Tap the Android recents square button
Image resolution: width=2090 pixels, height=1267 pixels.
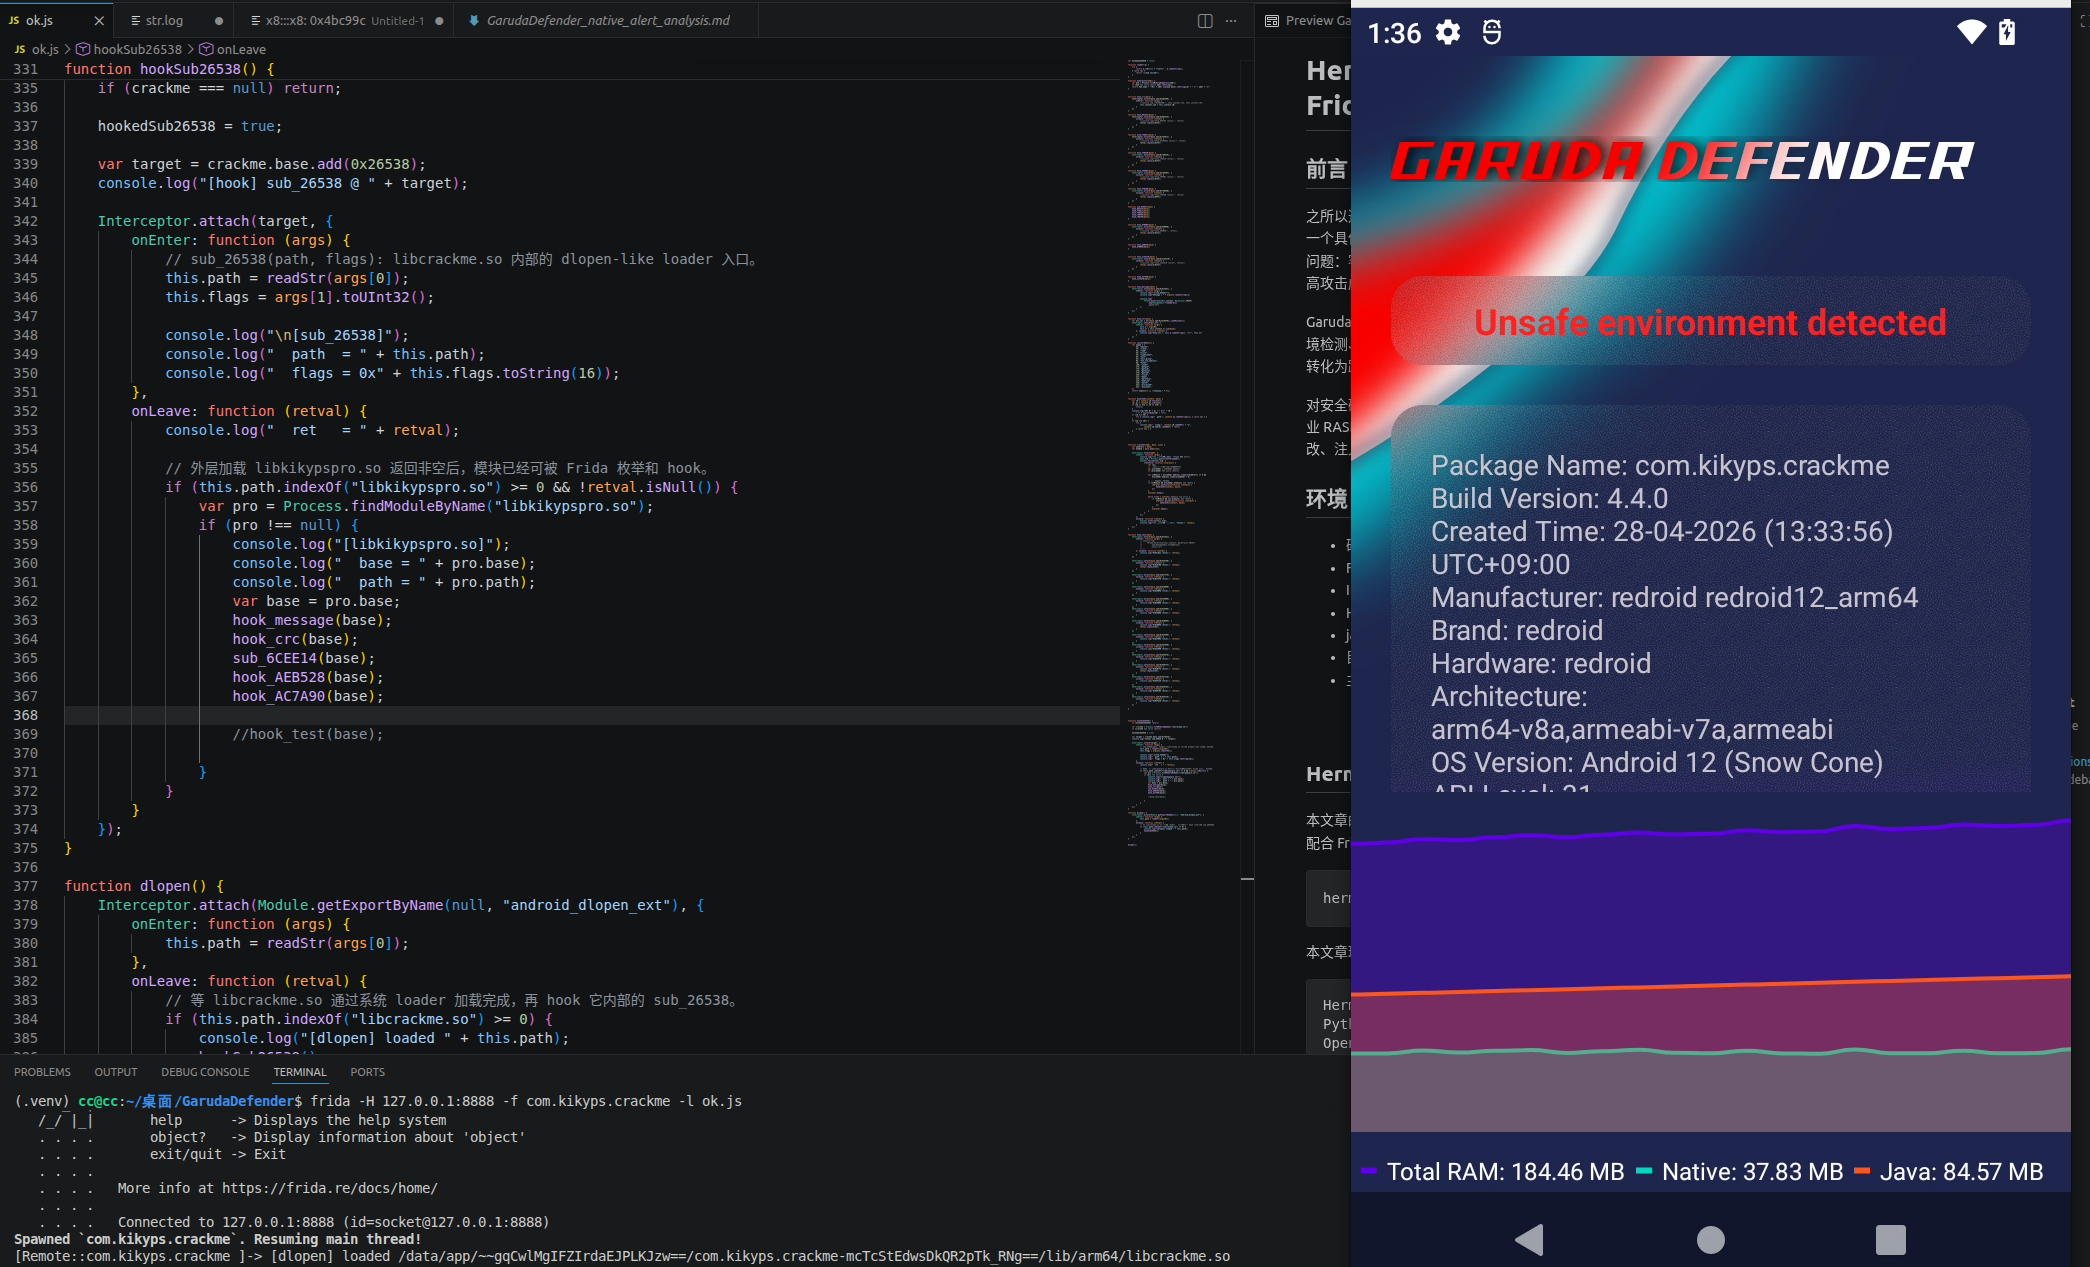1890,1240
